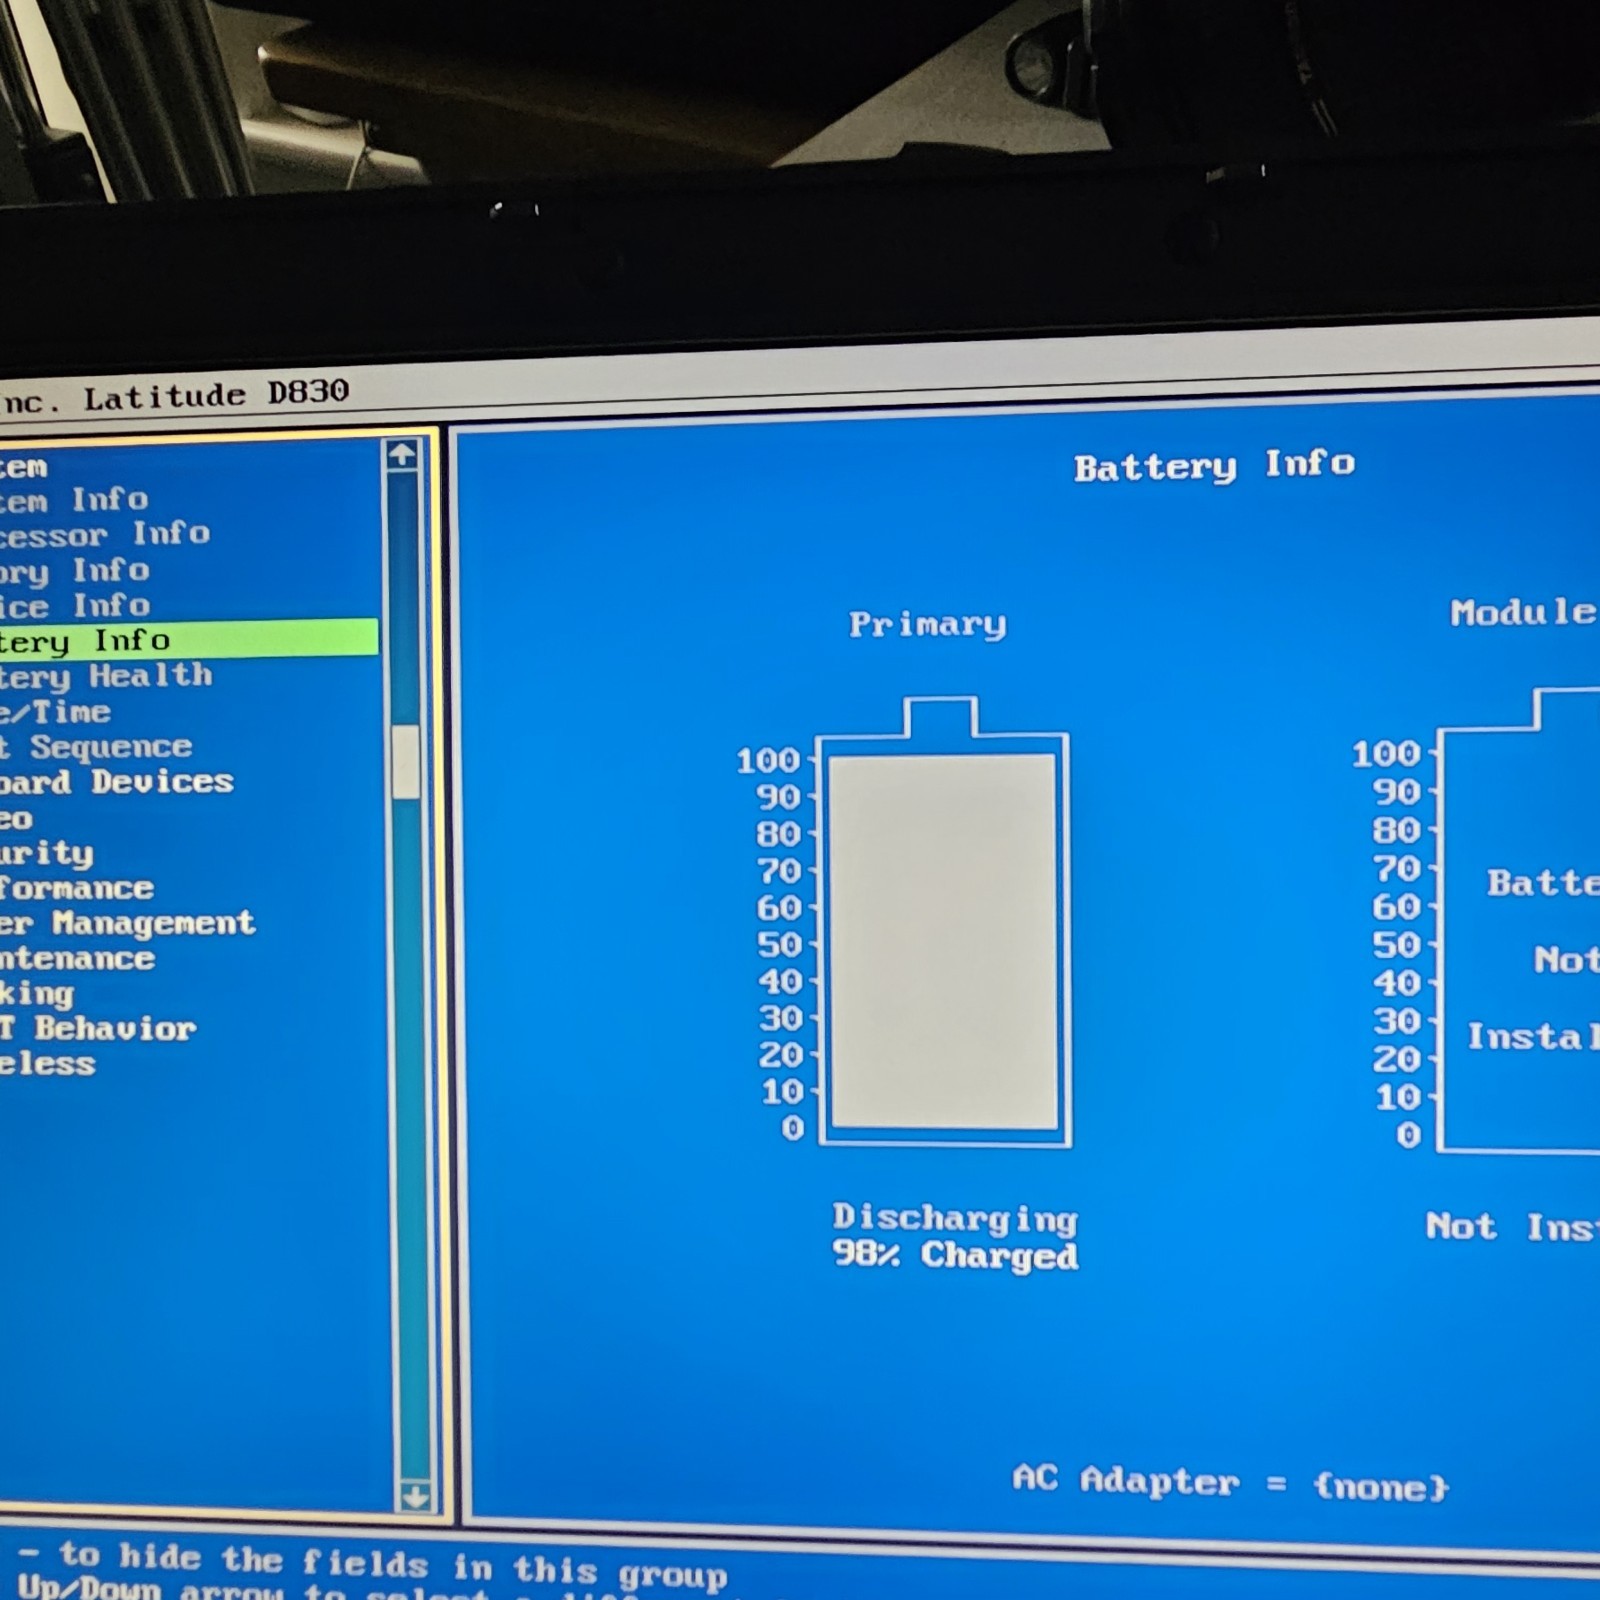Open the Battery Health entry
Viewport: 1600px width, 1600px height.
106,677
